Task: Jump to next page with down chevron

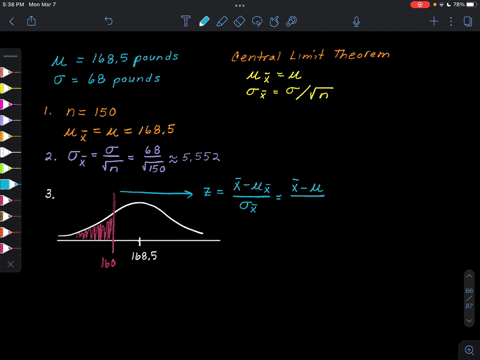Action: [469, 321]
